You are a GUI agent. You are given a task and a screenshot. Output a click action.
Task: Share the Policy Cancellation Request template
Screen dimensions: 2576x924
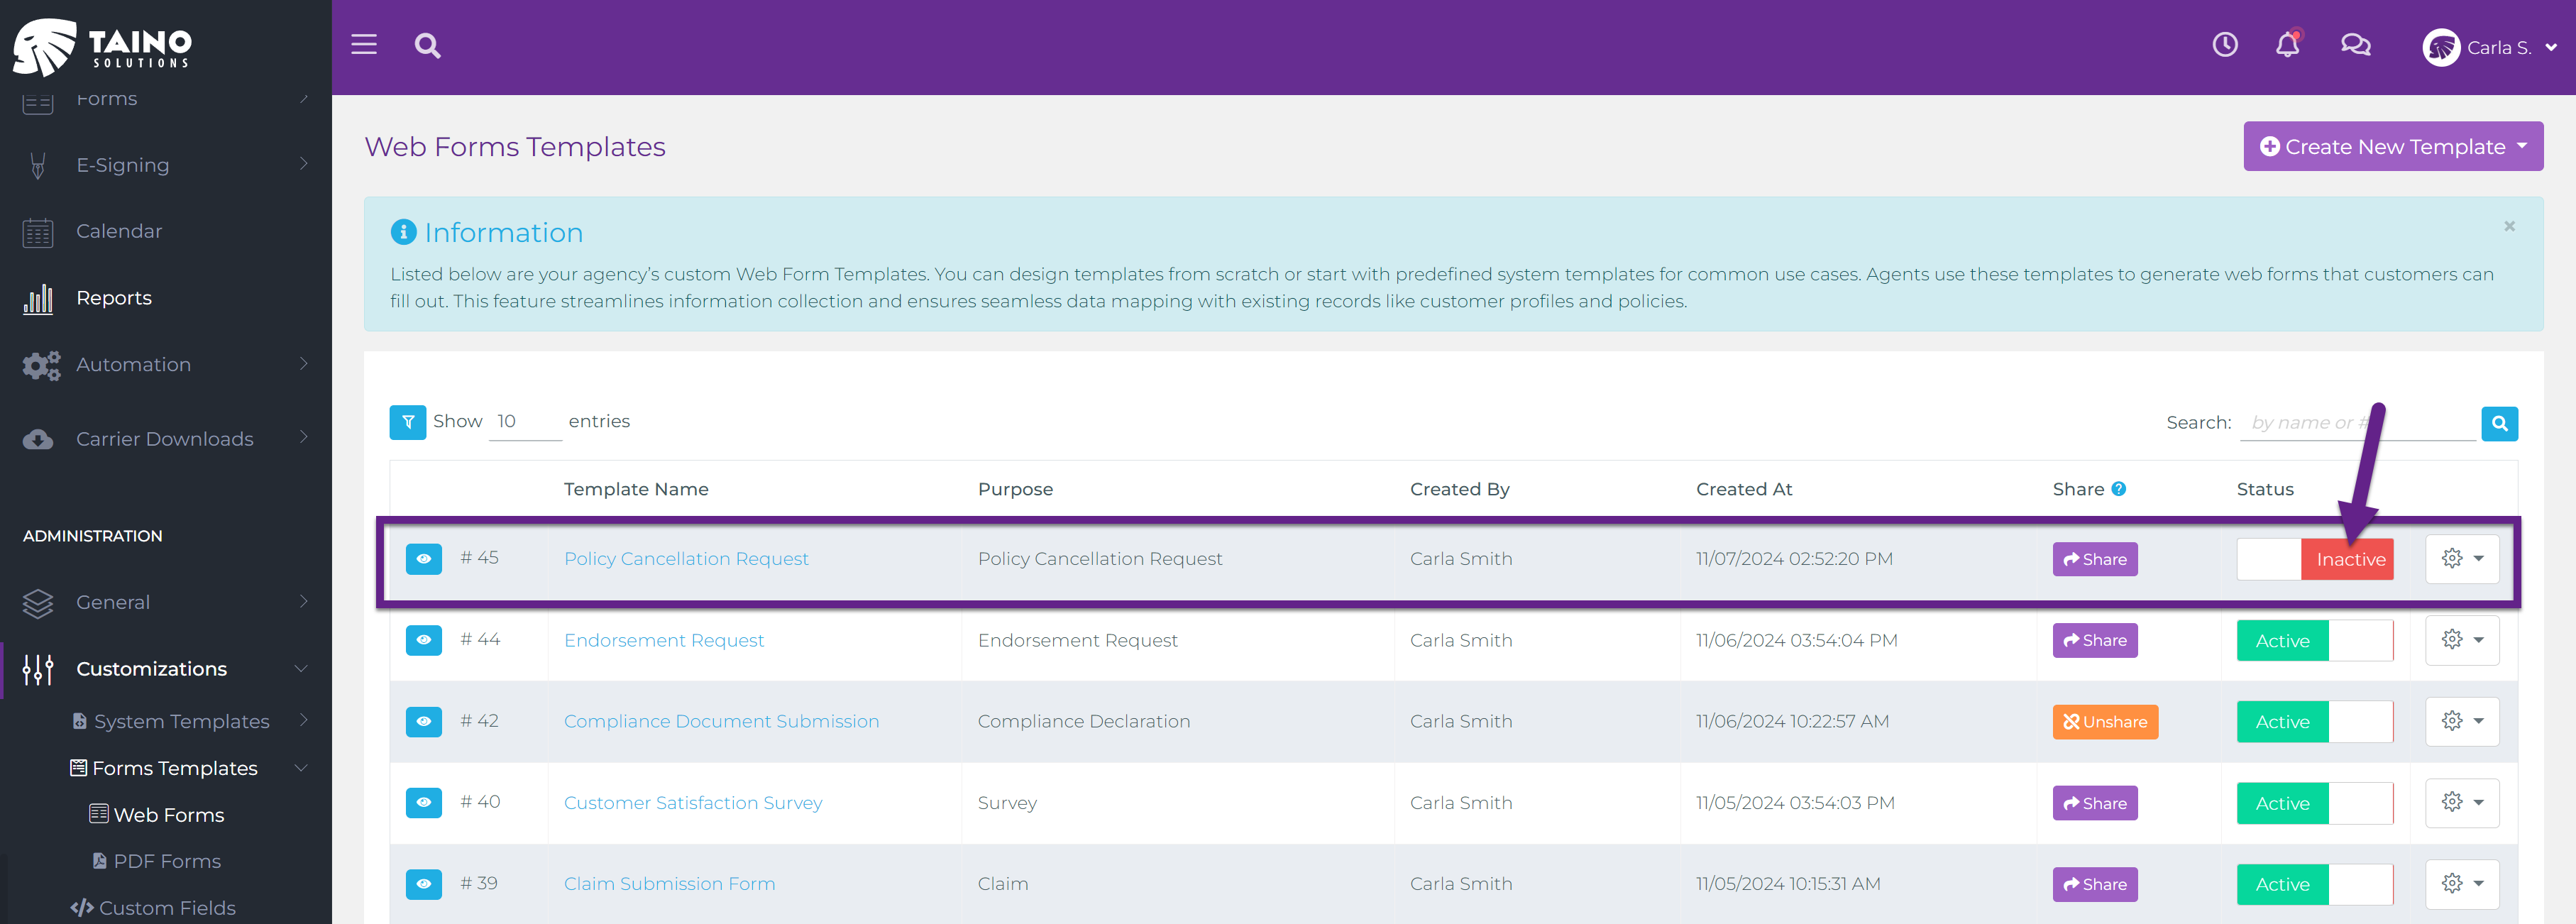tap(2095, 559)
